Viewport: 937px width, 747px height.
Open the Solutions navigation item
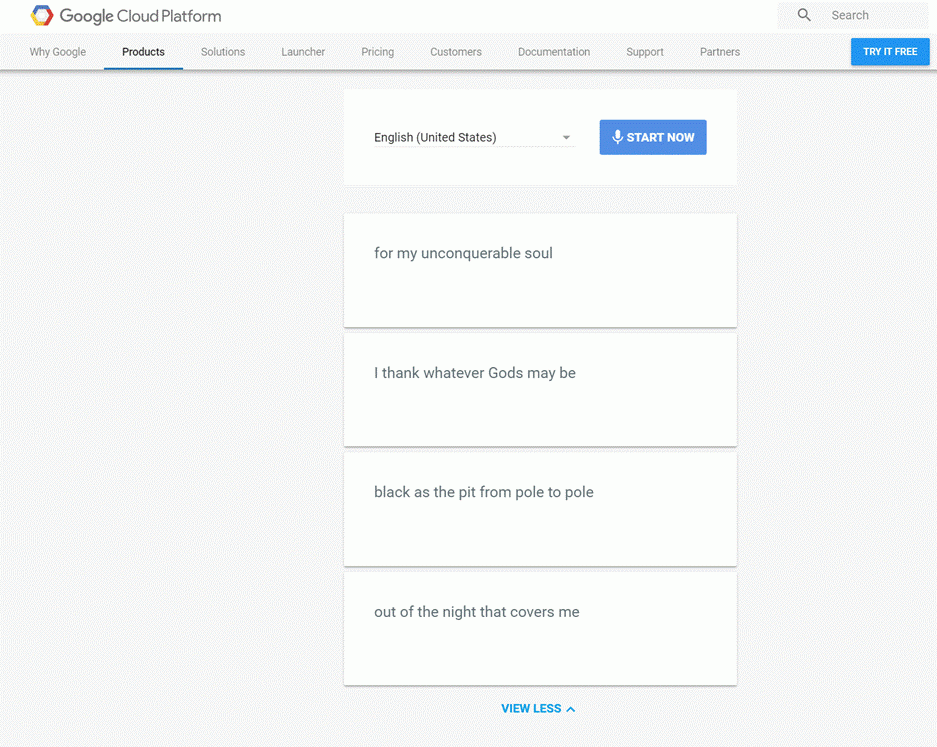tap(222, 52)
